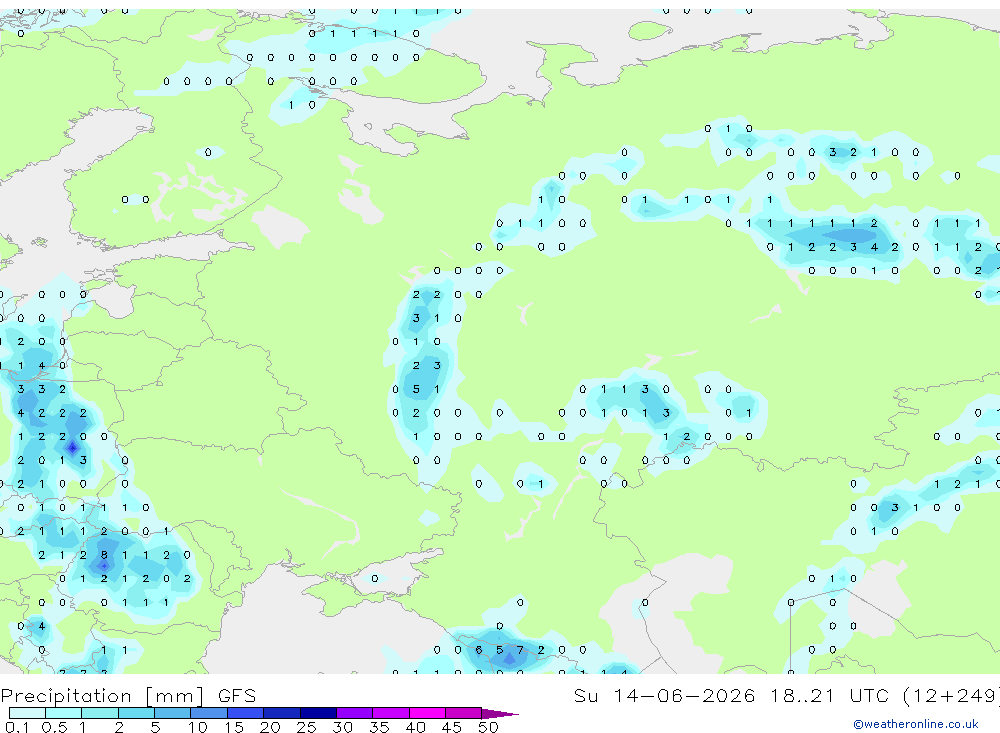Click the legend label 40
The width and height of the screenshot is (1000, 733).
415,727
